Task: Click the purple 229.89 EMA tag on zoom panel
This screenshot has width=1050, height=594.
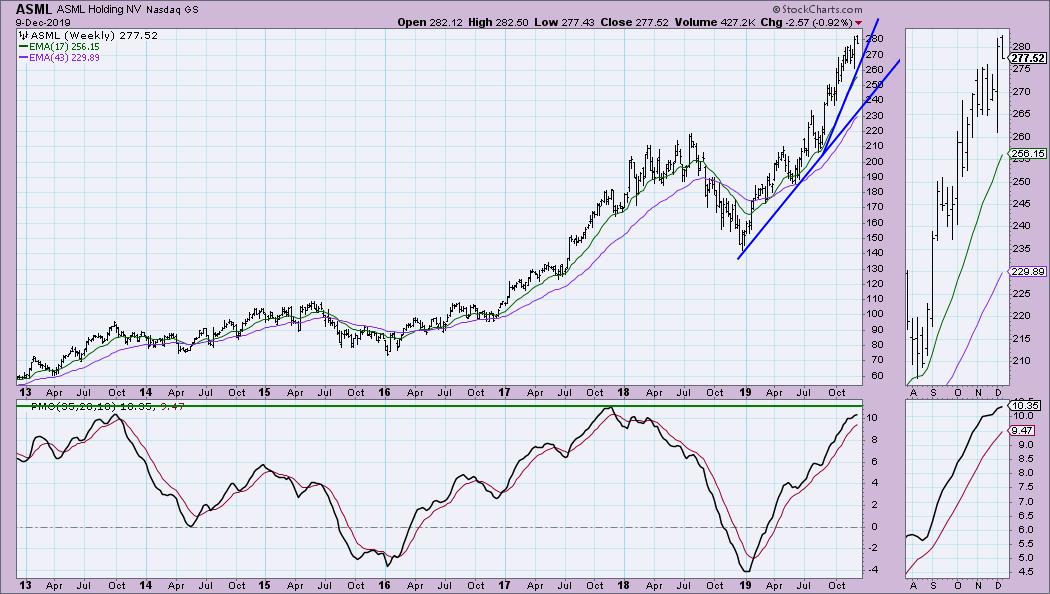Action: coord(1028,271)
